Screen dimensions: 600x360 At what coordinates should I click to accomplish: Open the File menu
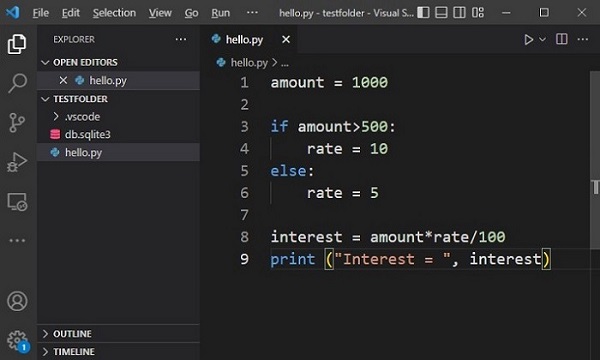(x=41, y=13)
